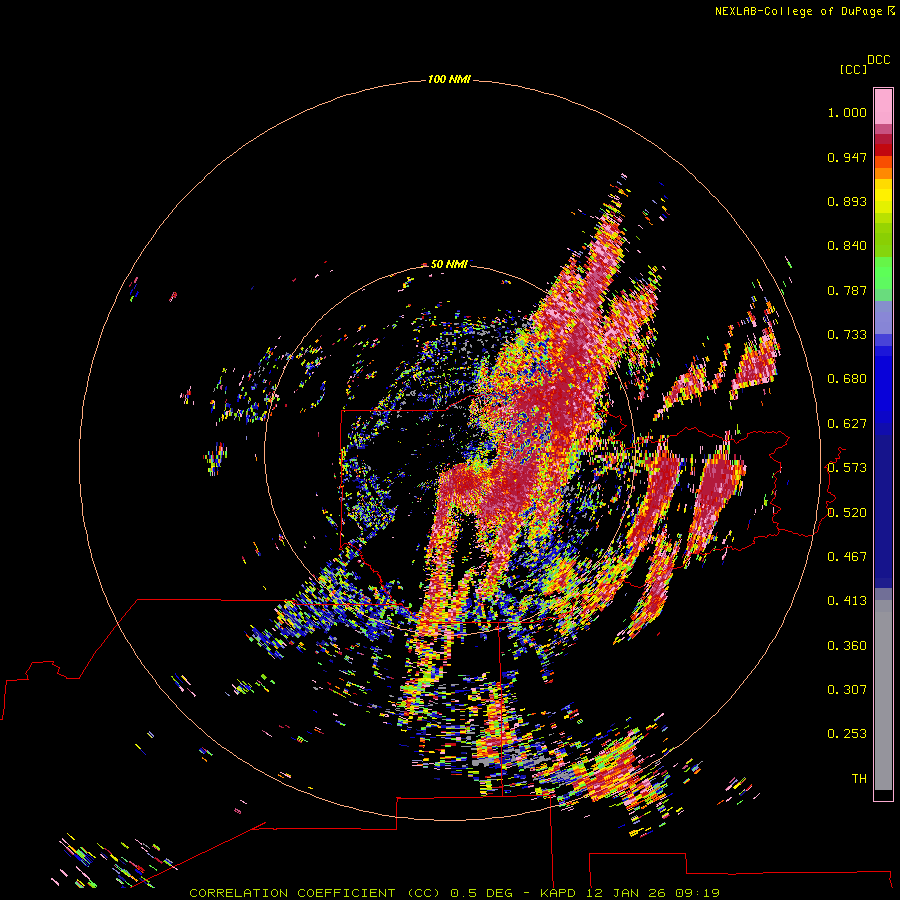Click the 100 NMI range ring label
The width and height of the screenshot is (900, 900).
[449, 79]
